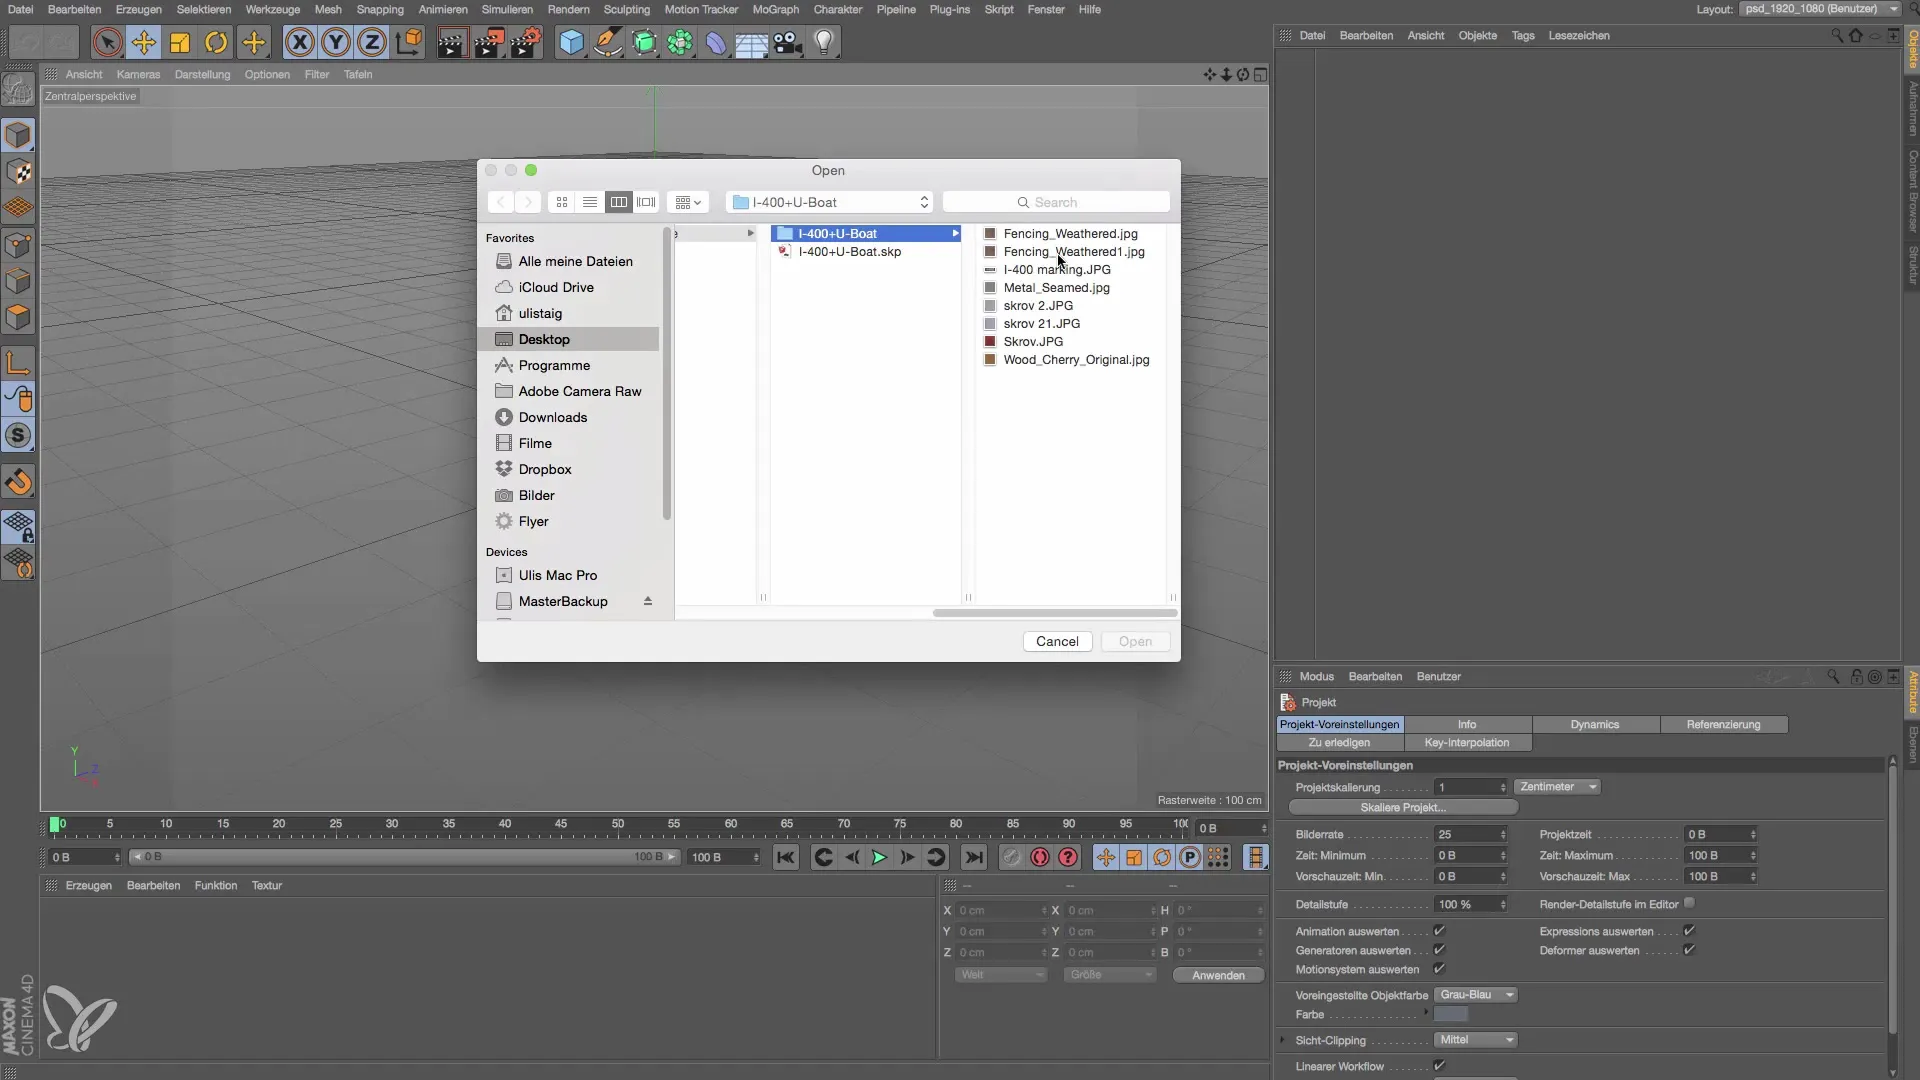The height and width of the screenshot is (1080, 1920).
Task: Switch dialog to icon view
Action: click(x=562, y=202)
